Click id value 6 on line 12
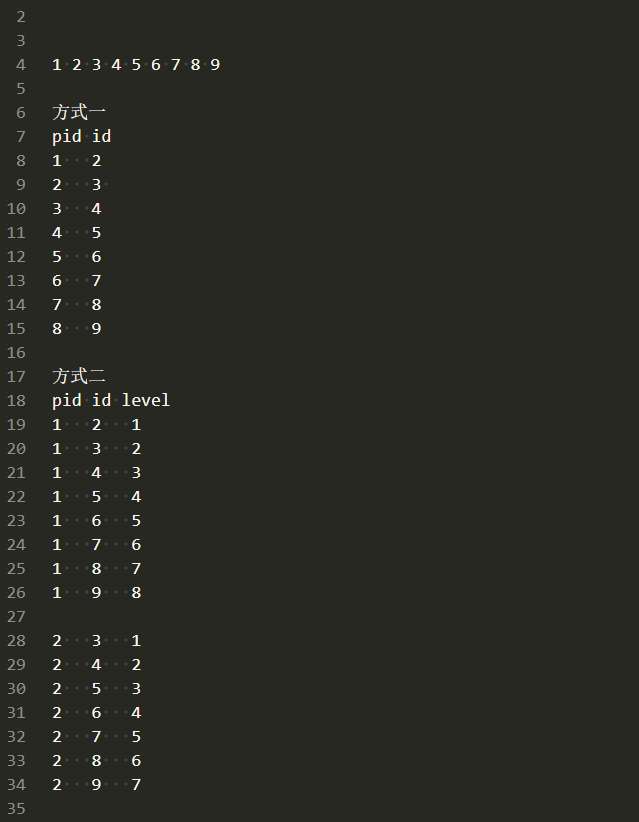 click(96, 257)
